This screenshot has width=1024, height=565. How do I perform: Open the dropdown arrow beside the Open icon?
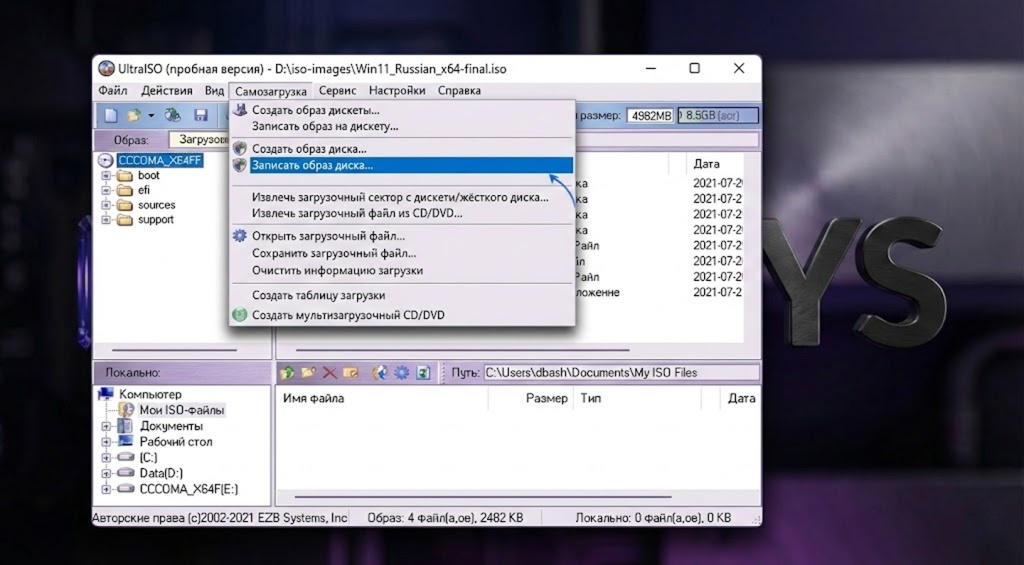149,115
